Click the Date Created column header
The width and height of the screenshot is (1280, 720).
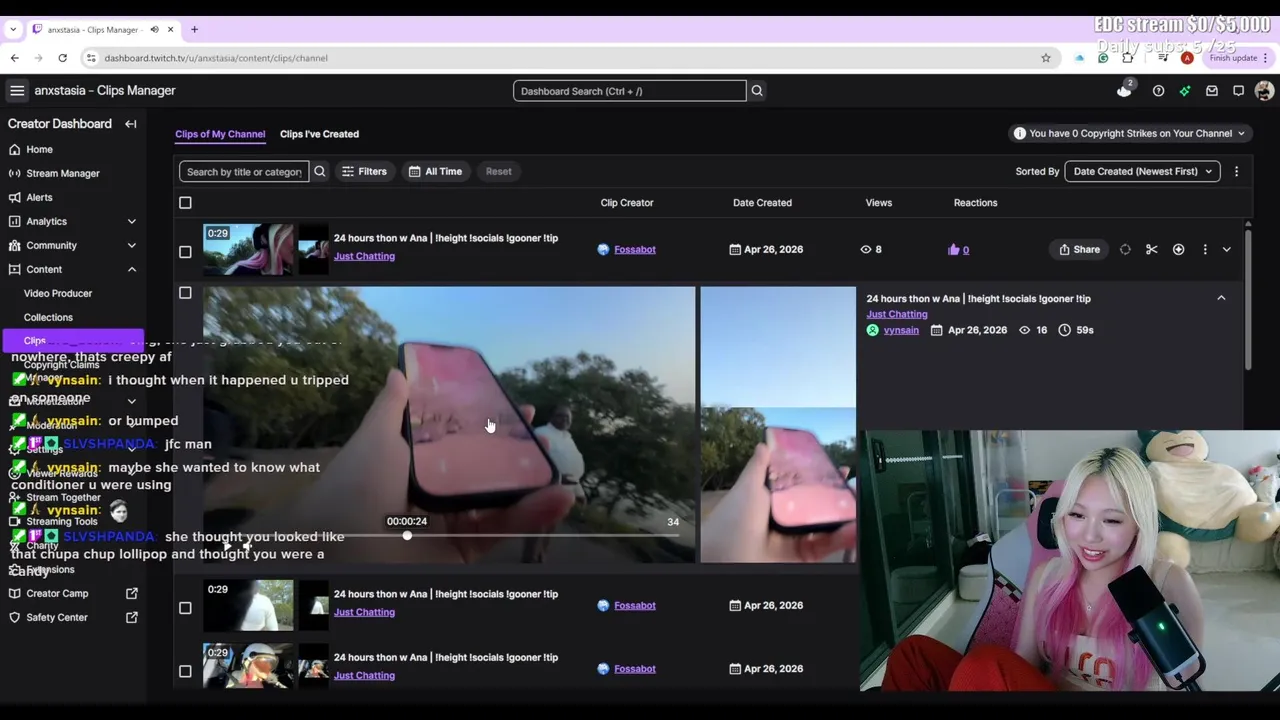tap(762, 203)
